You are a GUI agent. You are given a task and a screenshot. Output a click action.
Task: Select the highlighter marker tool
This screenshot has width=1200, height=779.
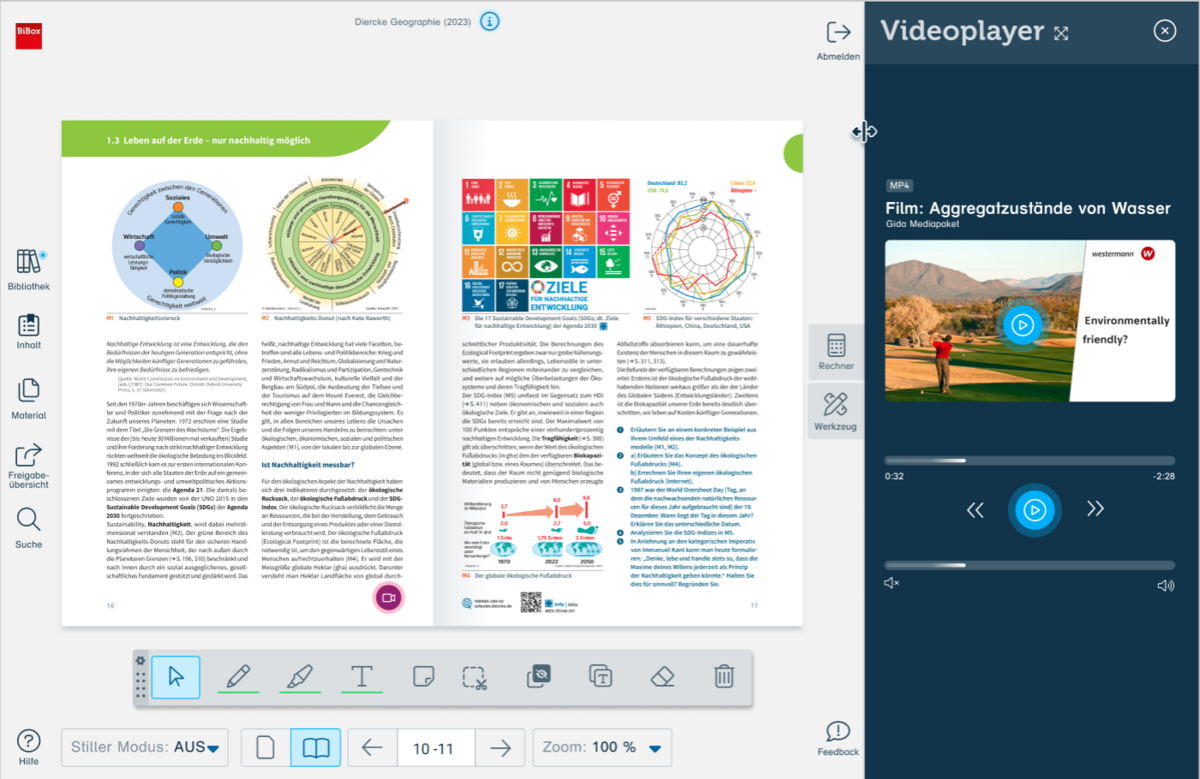(x=300, y=677)
